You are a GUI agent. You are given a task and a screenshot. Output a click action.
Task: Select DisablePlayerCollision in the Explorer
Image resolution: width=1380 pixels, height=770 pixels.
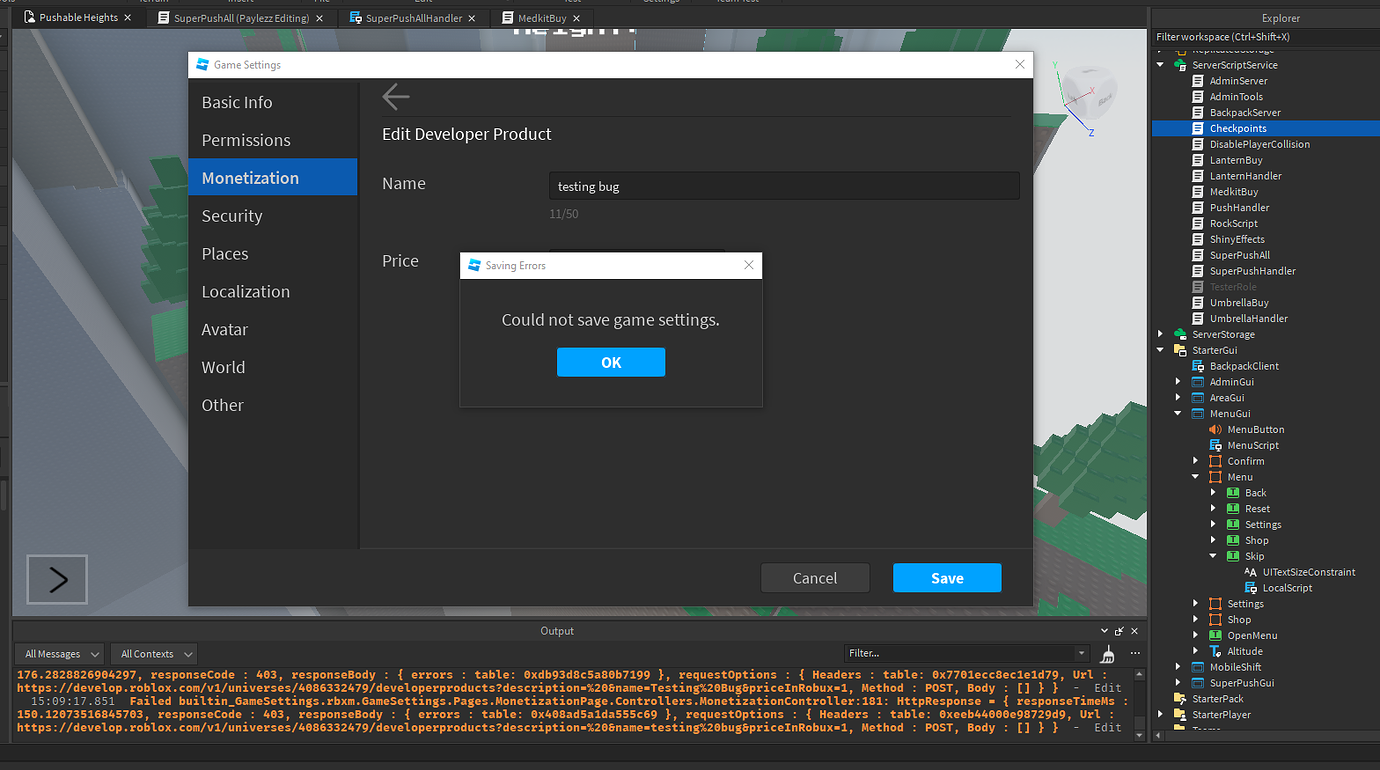[x=1266, y=144]
